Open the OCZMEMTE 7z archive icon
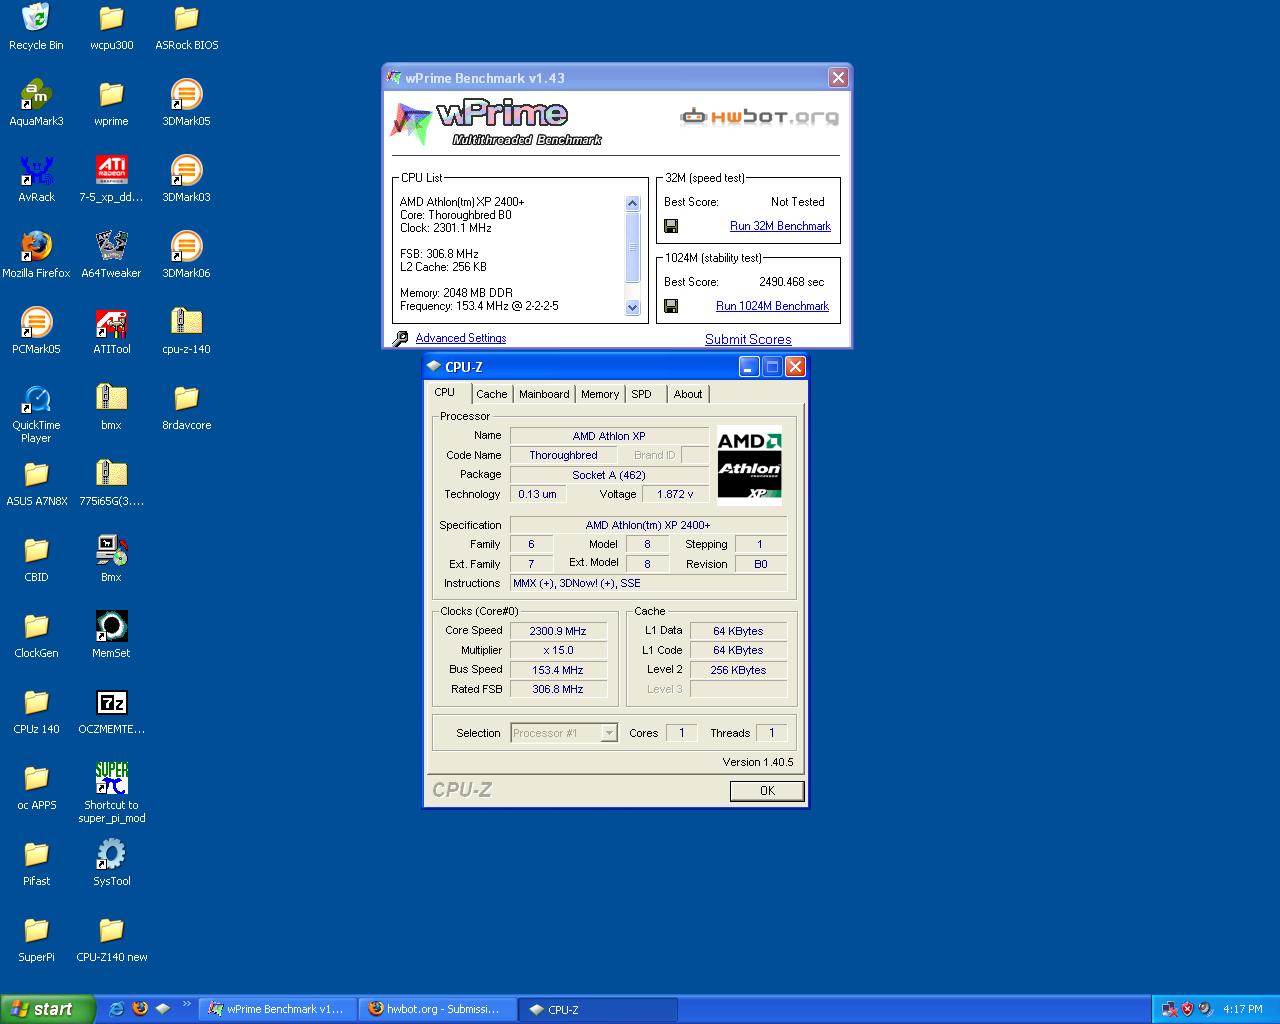Screen dimensions: 1280x1024 click(111, 711)
